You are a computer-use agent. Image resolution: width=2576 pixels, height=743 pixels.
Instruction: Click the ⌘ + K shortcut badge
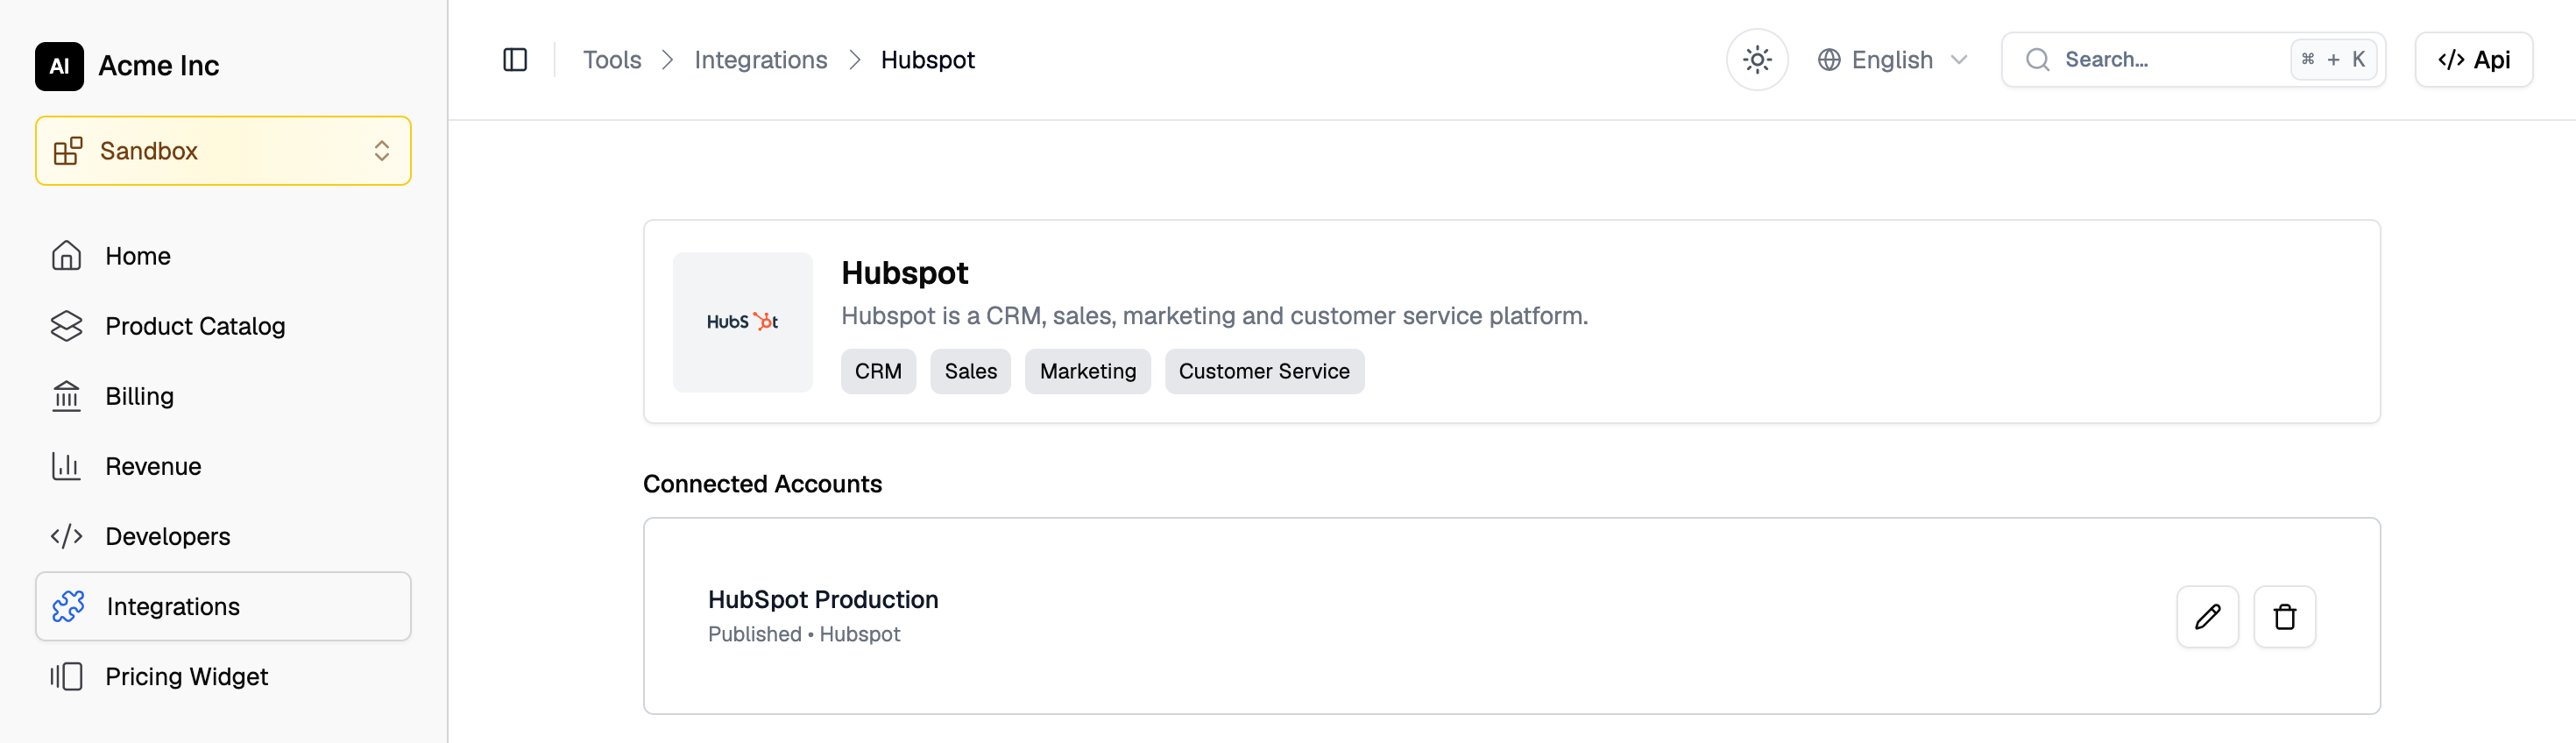(2333, 60)
